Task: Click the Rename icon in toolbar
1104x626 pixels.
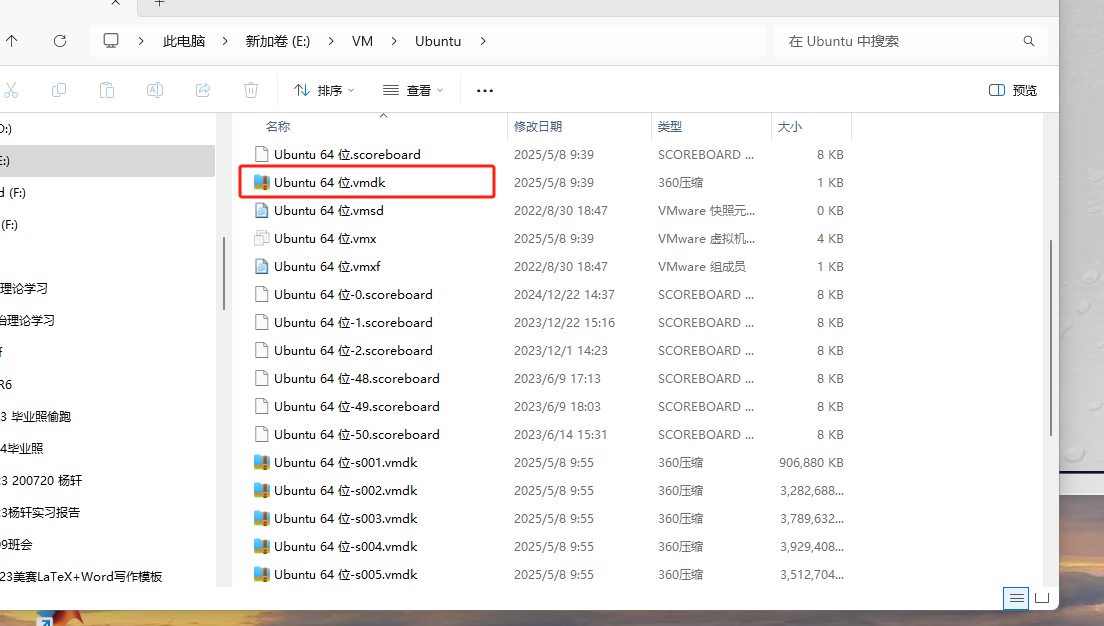Action: 155,90
